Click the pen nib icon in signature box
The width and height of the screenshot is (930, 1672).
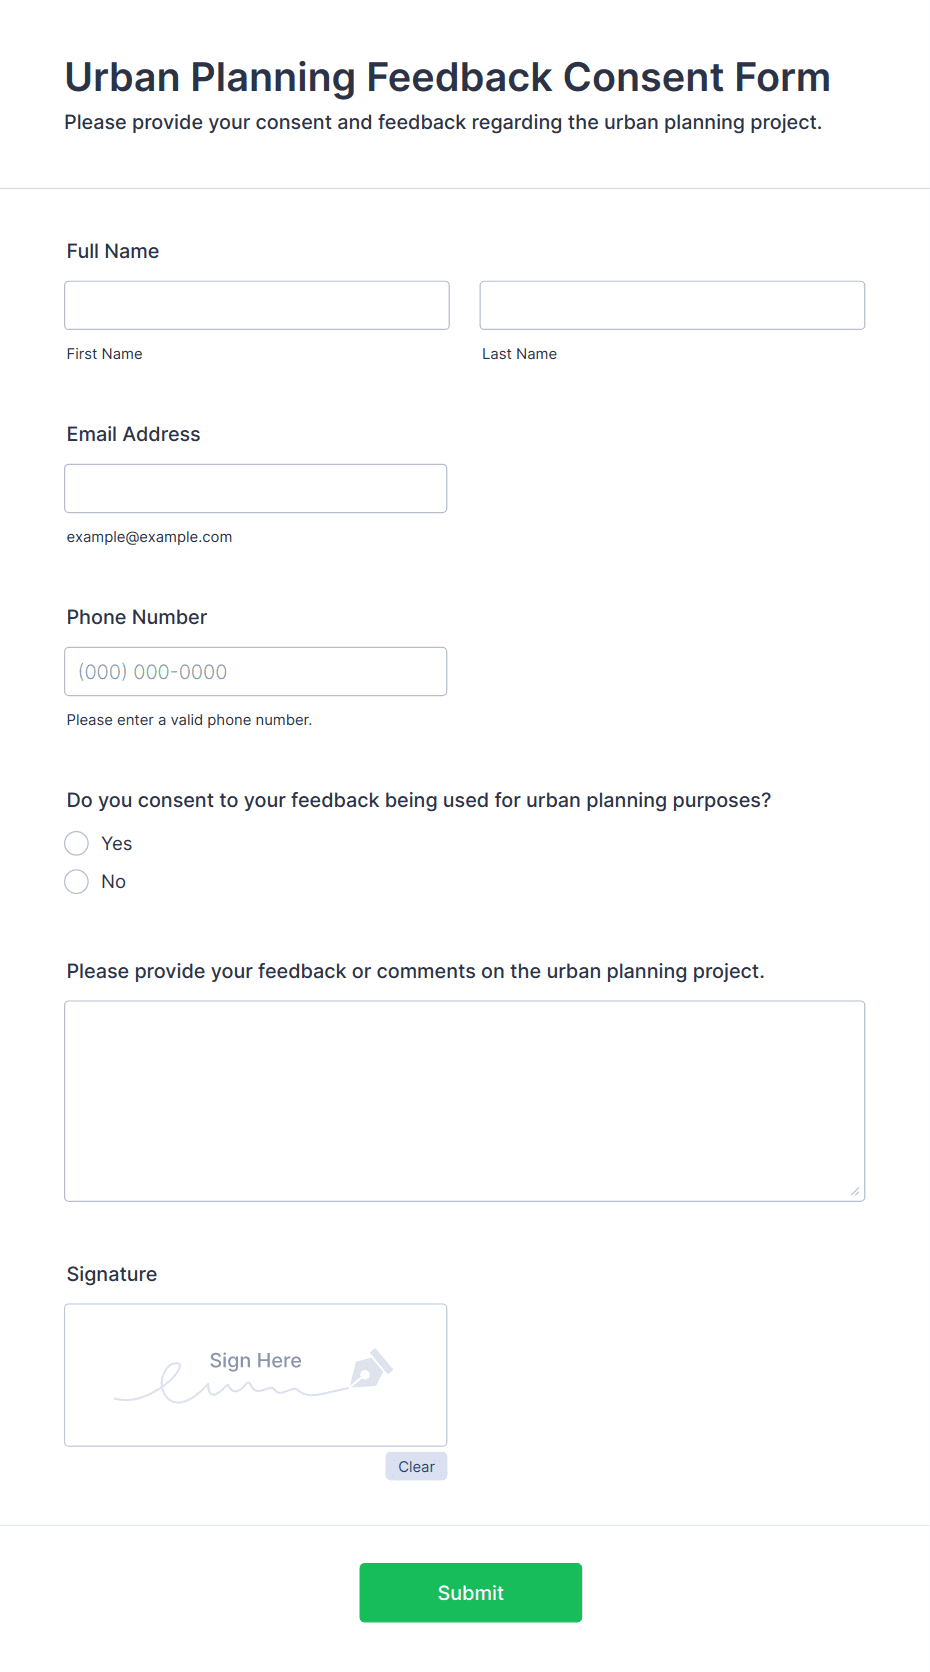(371, 1368)
